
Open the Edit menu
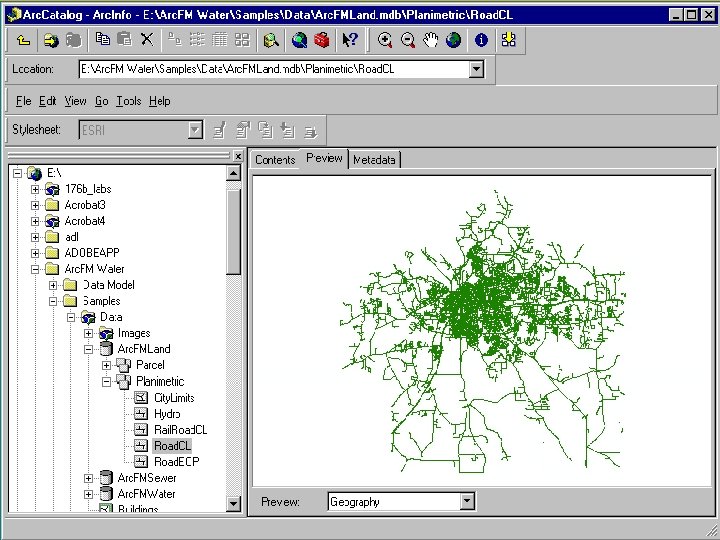[x=47, y=101]
